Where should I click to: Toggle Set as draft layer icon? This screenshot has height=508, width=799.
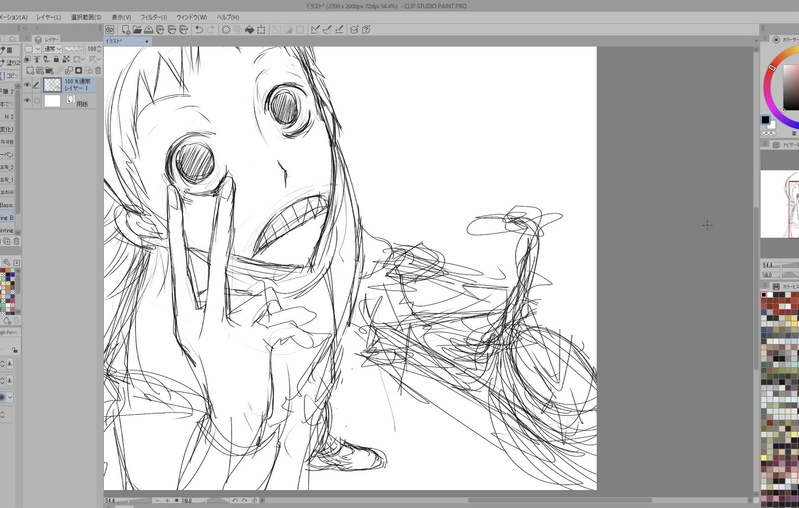(x=46, y=59)
